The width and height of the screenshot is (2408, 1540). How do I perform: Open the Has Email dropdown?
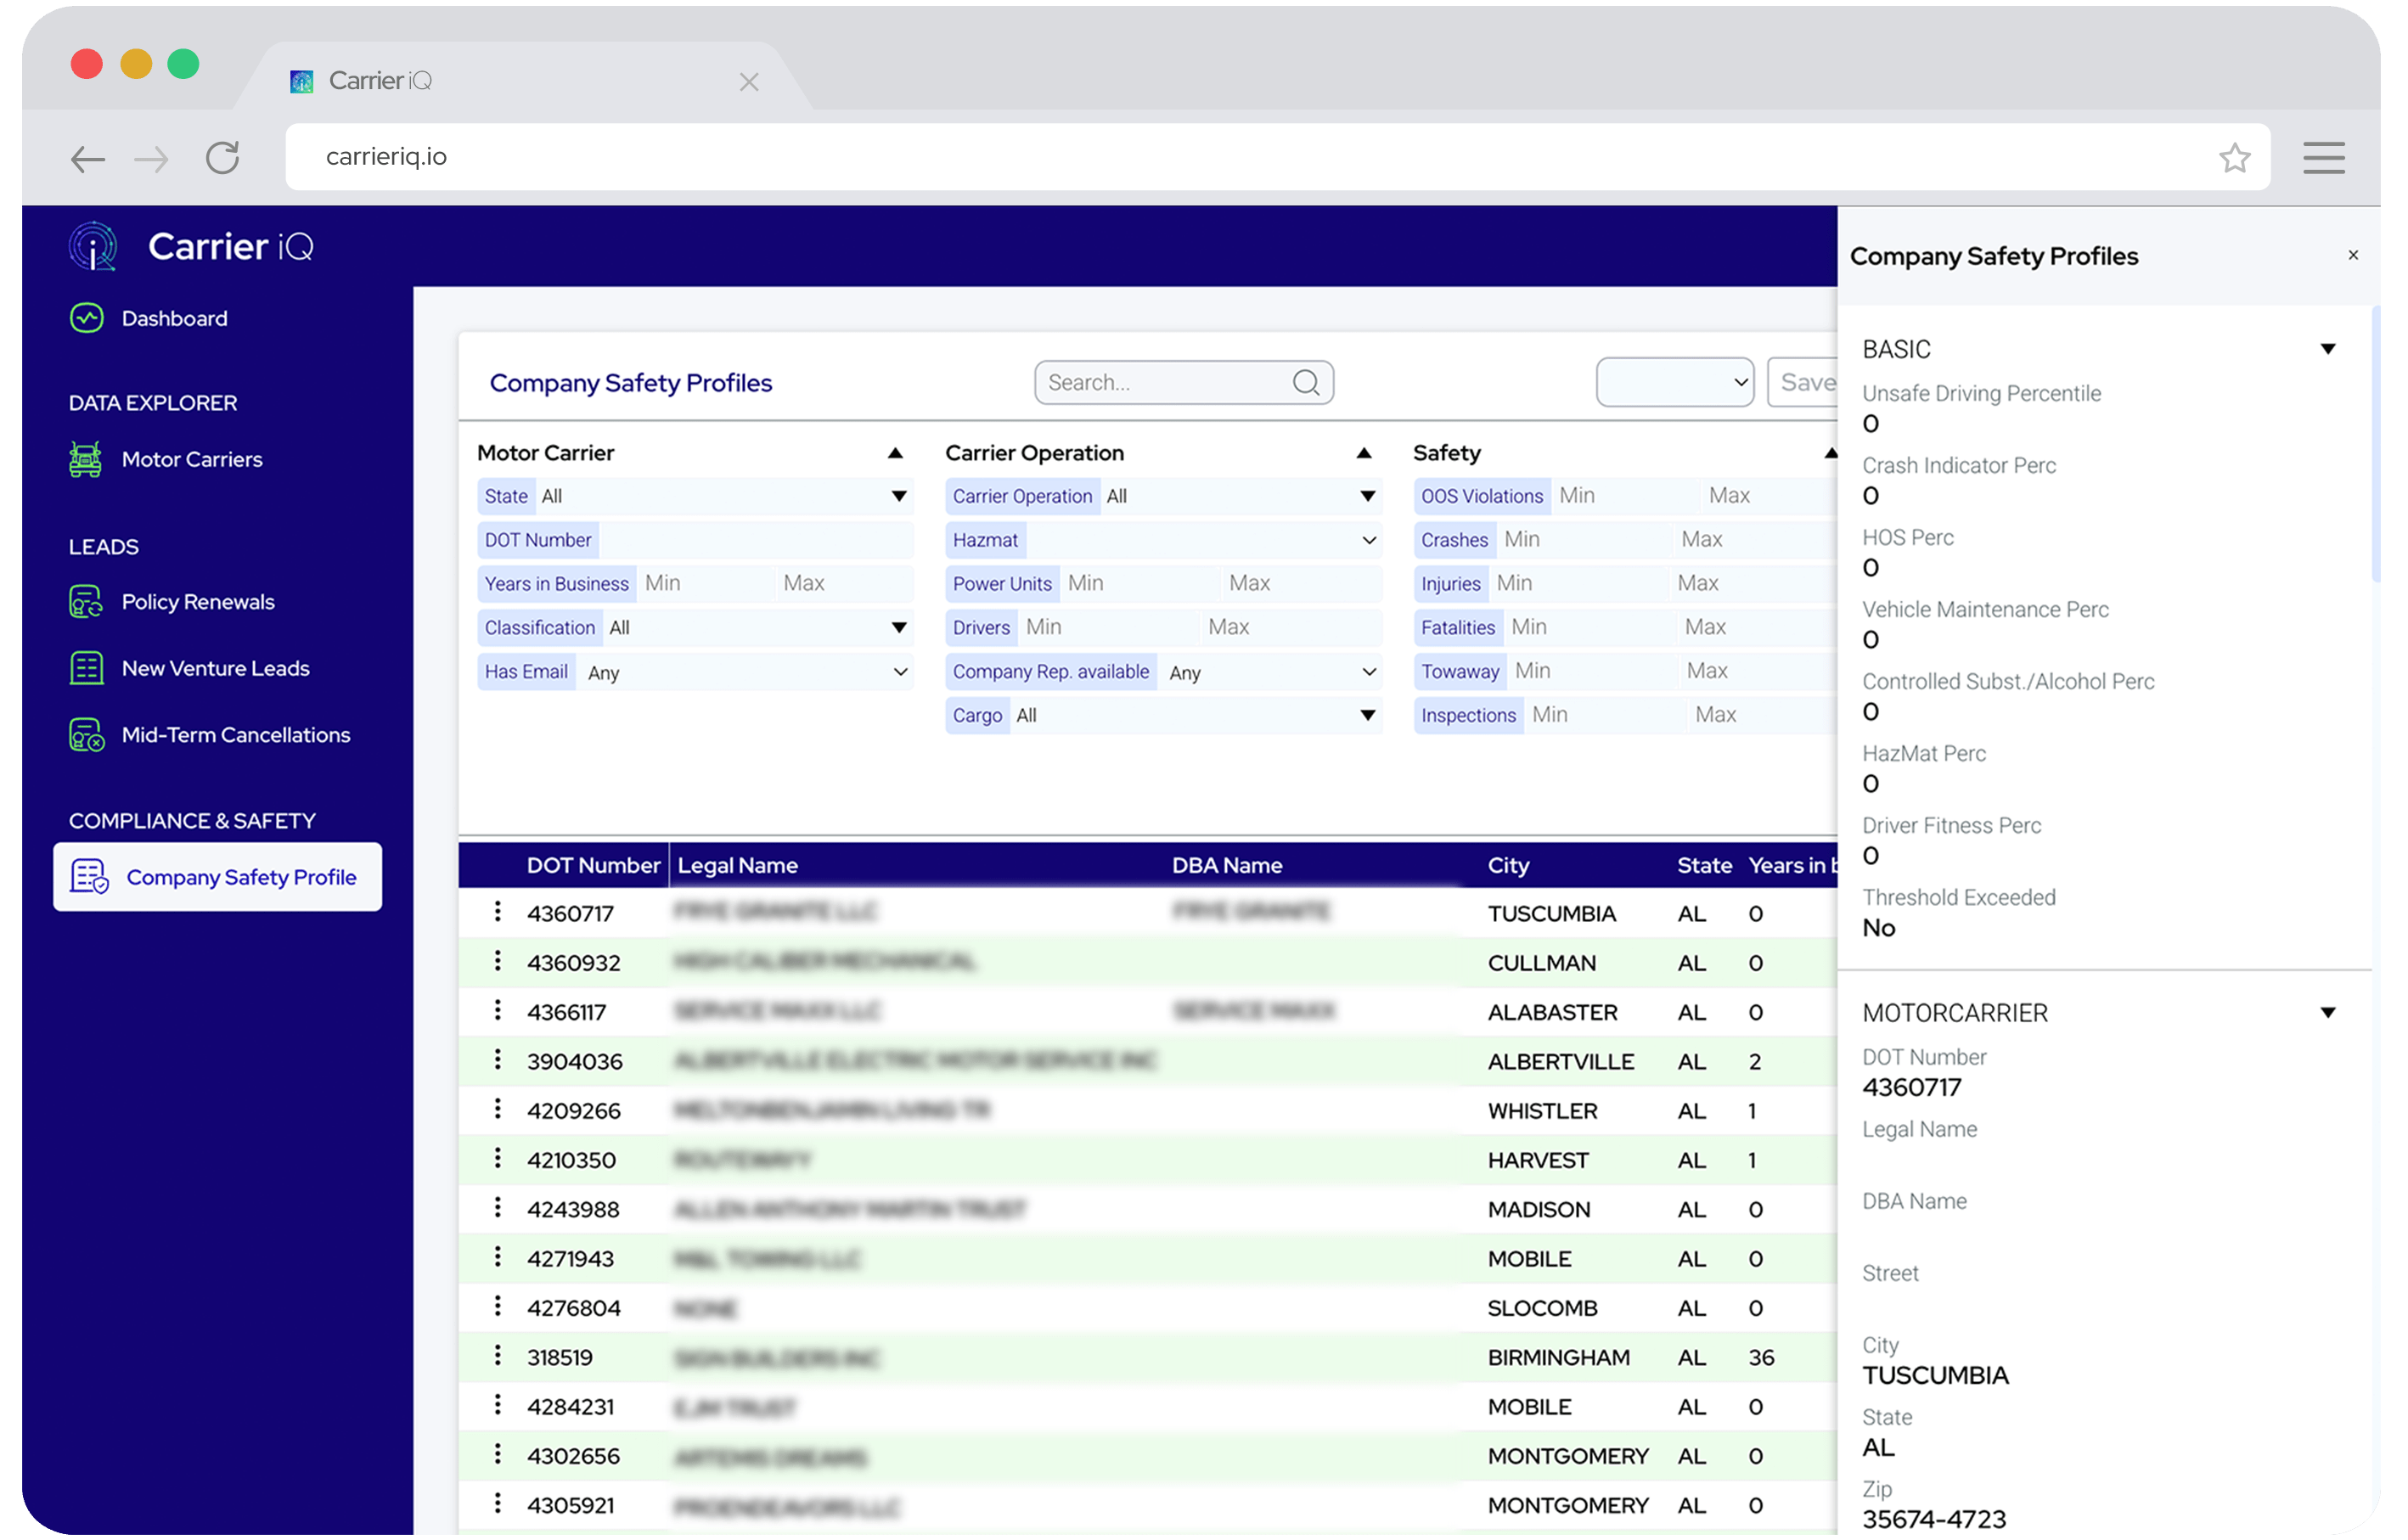pos(900,672)
